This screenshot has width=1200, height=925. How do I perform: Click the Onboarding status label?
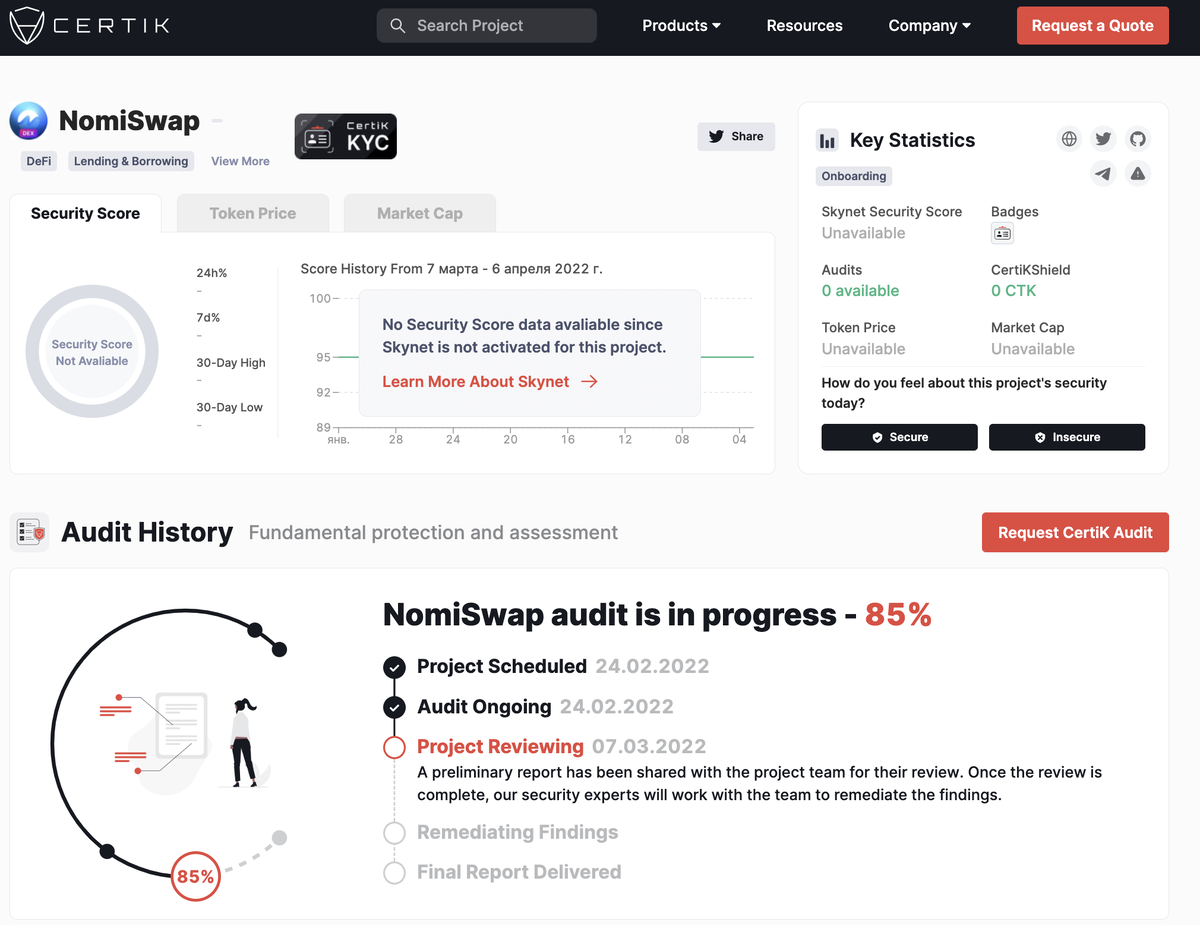[x=854, y=176]
